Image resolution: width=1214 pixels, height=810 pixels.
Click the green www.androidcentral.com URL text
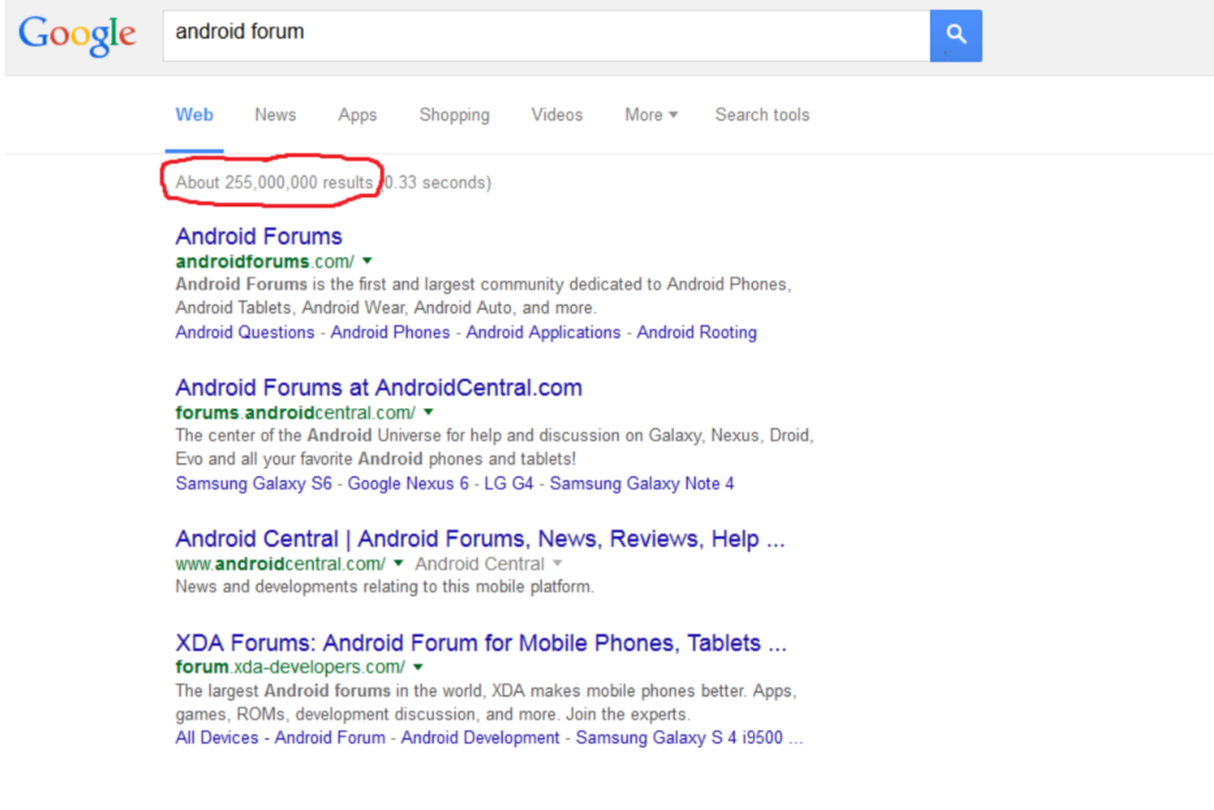pyautogui.click(x=280, y=564)
